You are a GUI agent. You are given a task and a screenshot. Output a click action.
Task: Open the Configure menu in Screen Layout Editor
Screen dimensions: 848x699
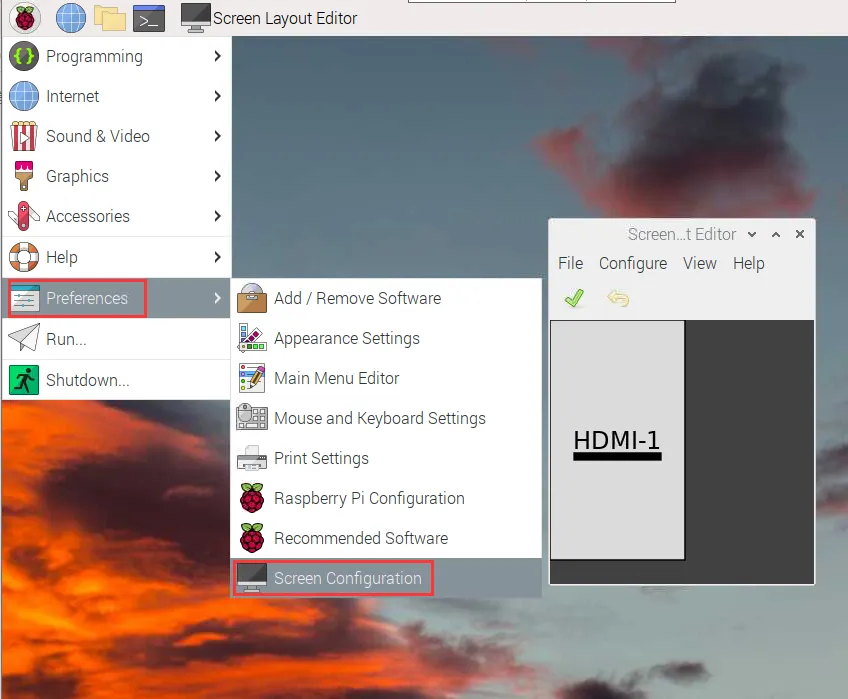point(633,263)
